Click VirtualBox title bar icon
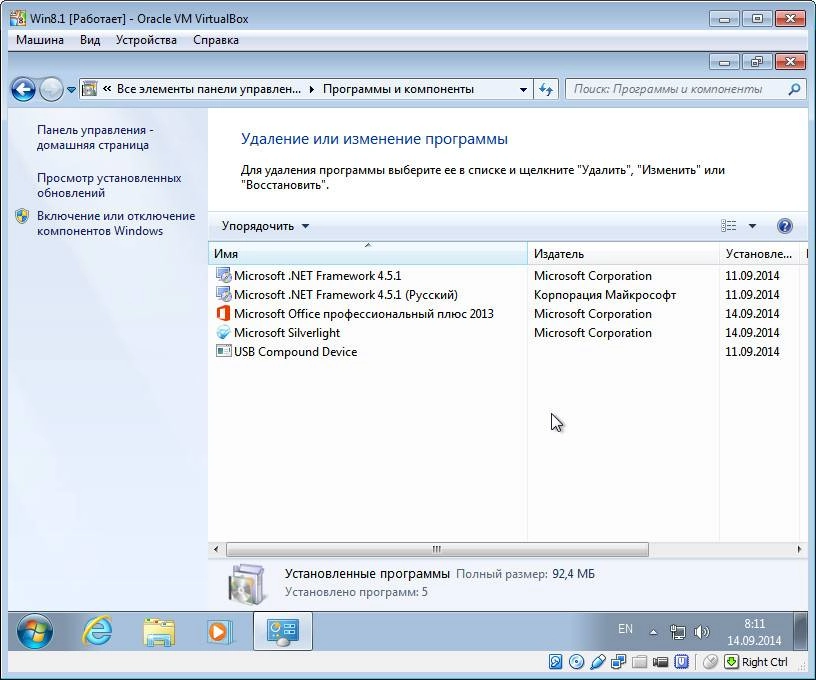Image resolution: width=816 pixels, height=680 pixels. pyautogui.click(x=18, y=18)
